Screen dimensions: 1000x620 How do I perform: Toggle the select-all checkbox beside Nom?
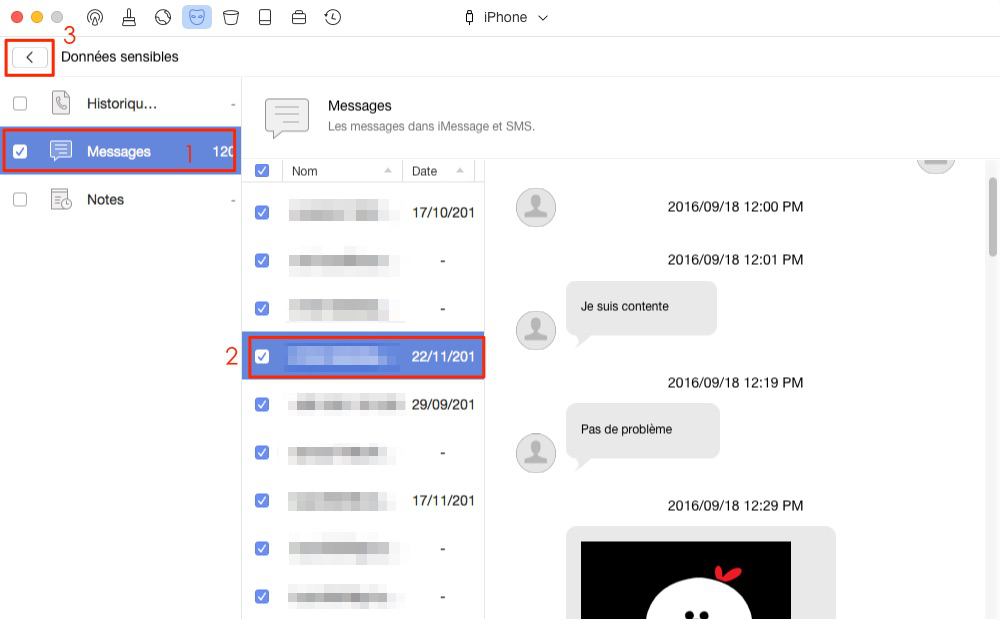(262, 171)
